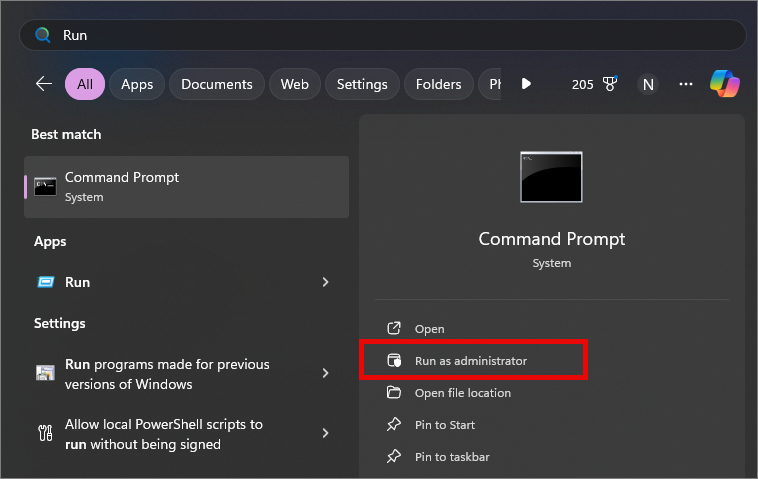Click the 205 rewards points count
758x479 pixels.
pyautogui.click(x=582, y=85)
